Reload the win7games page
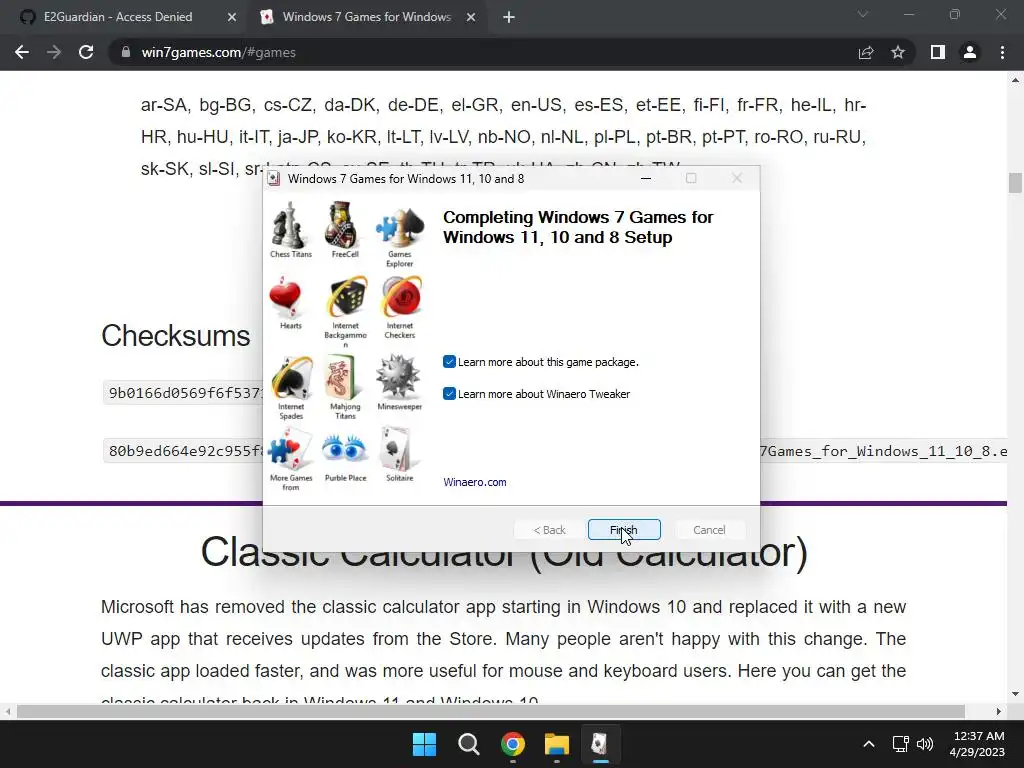 point(86,52)
